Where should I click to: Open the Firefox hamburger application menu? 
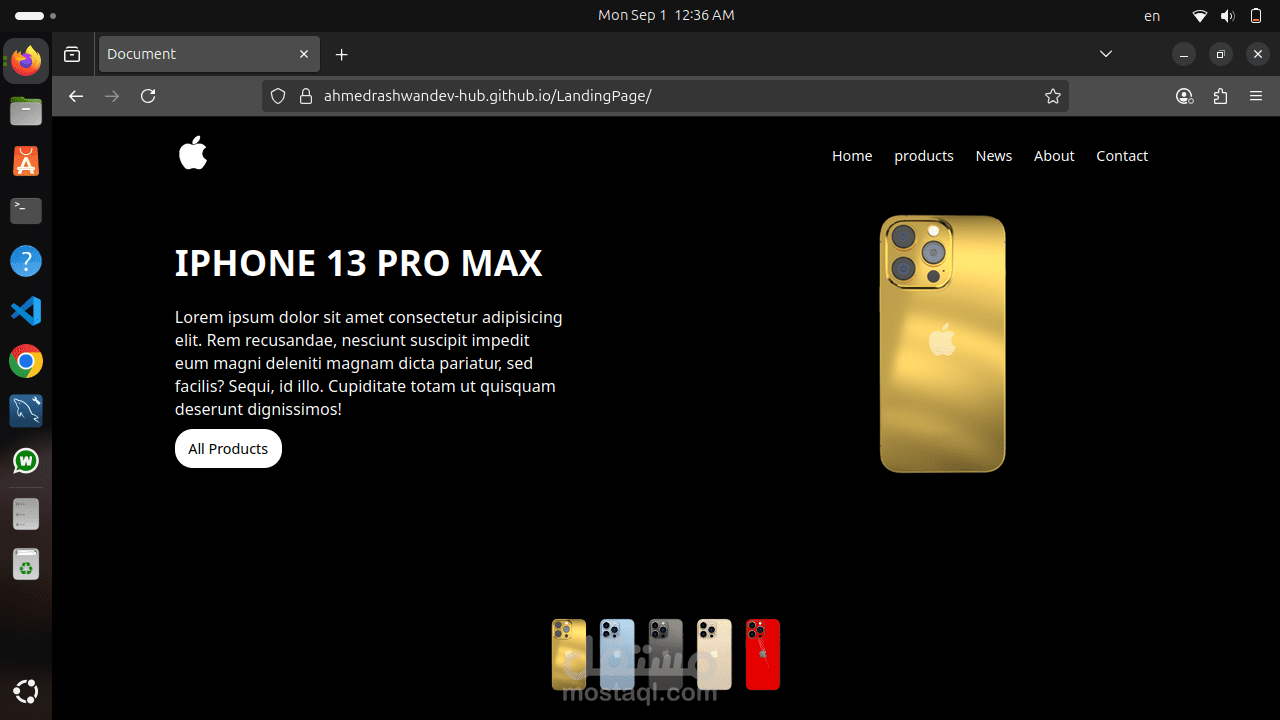tap(1256, 96)
